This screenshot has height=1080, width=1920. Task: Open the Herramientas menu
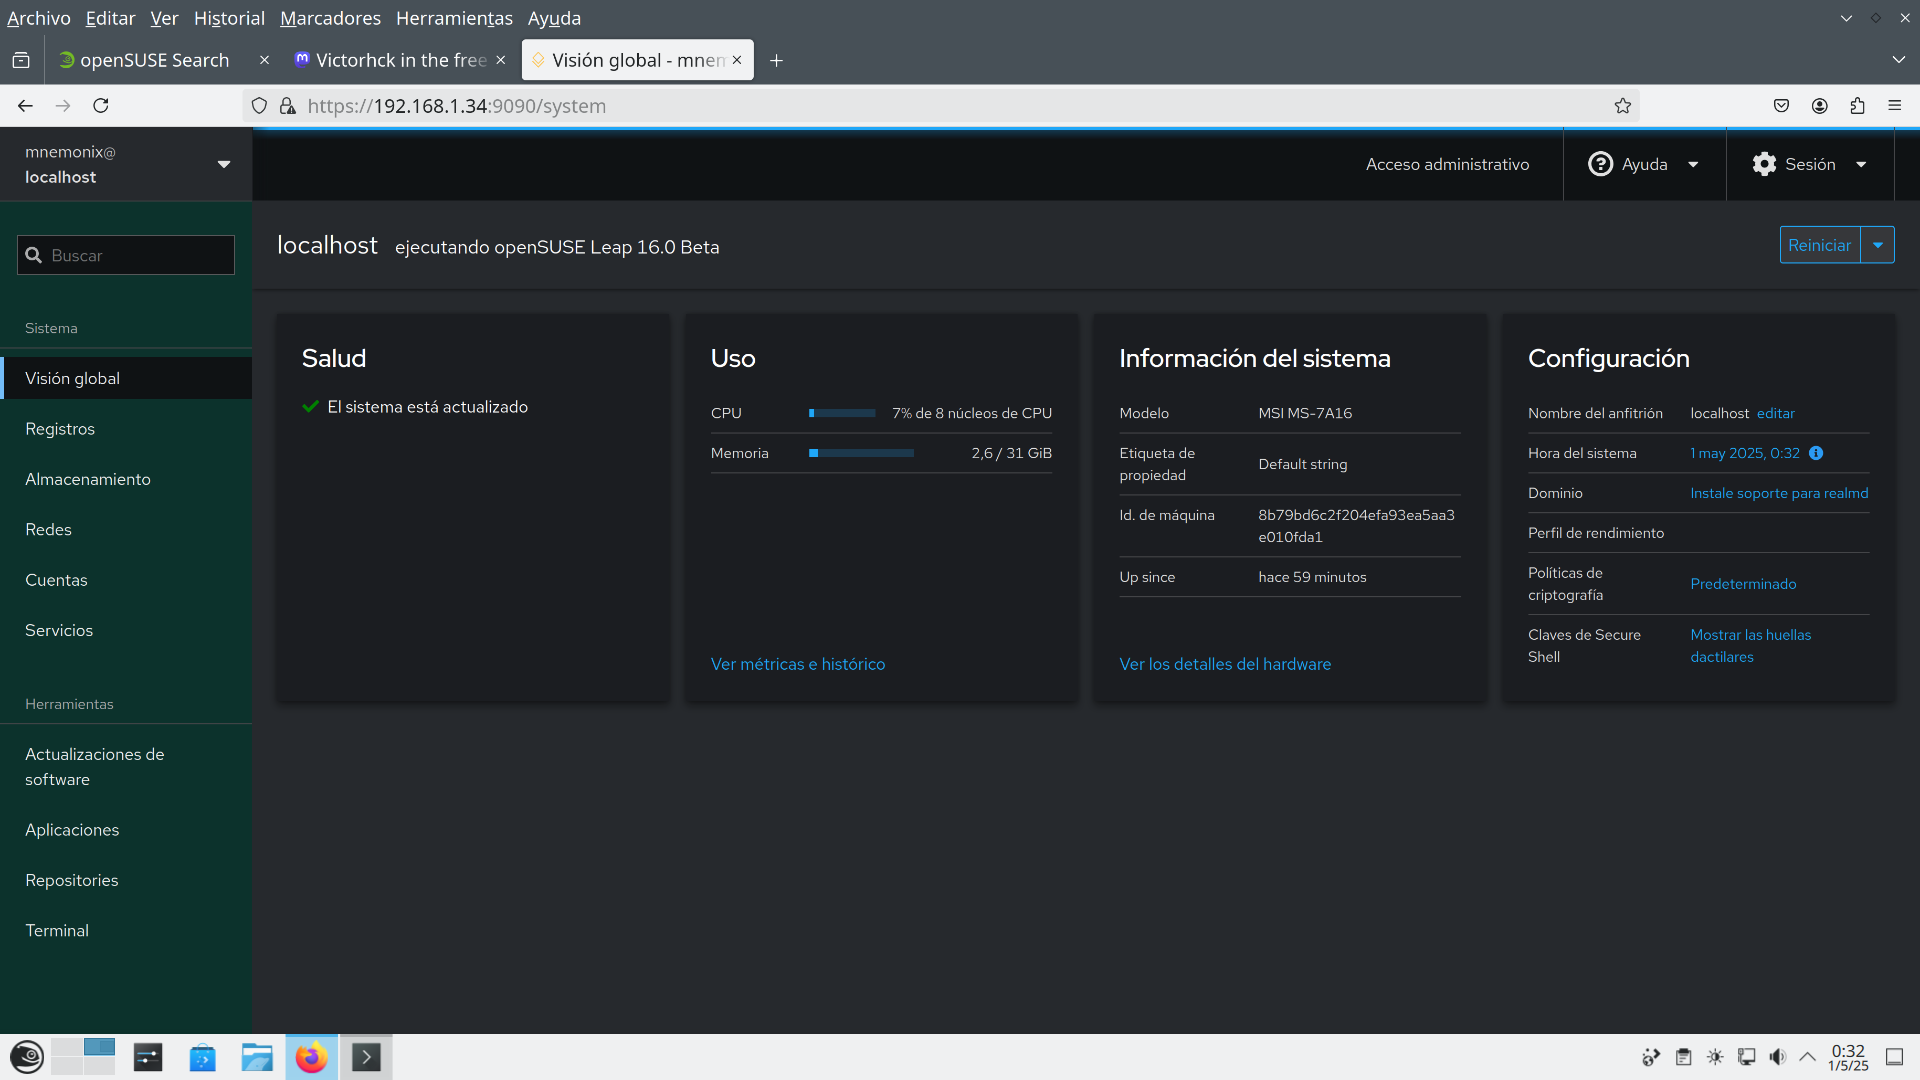point(454,18)
